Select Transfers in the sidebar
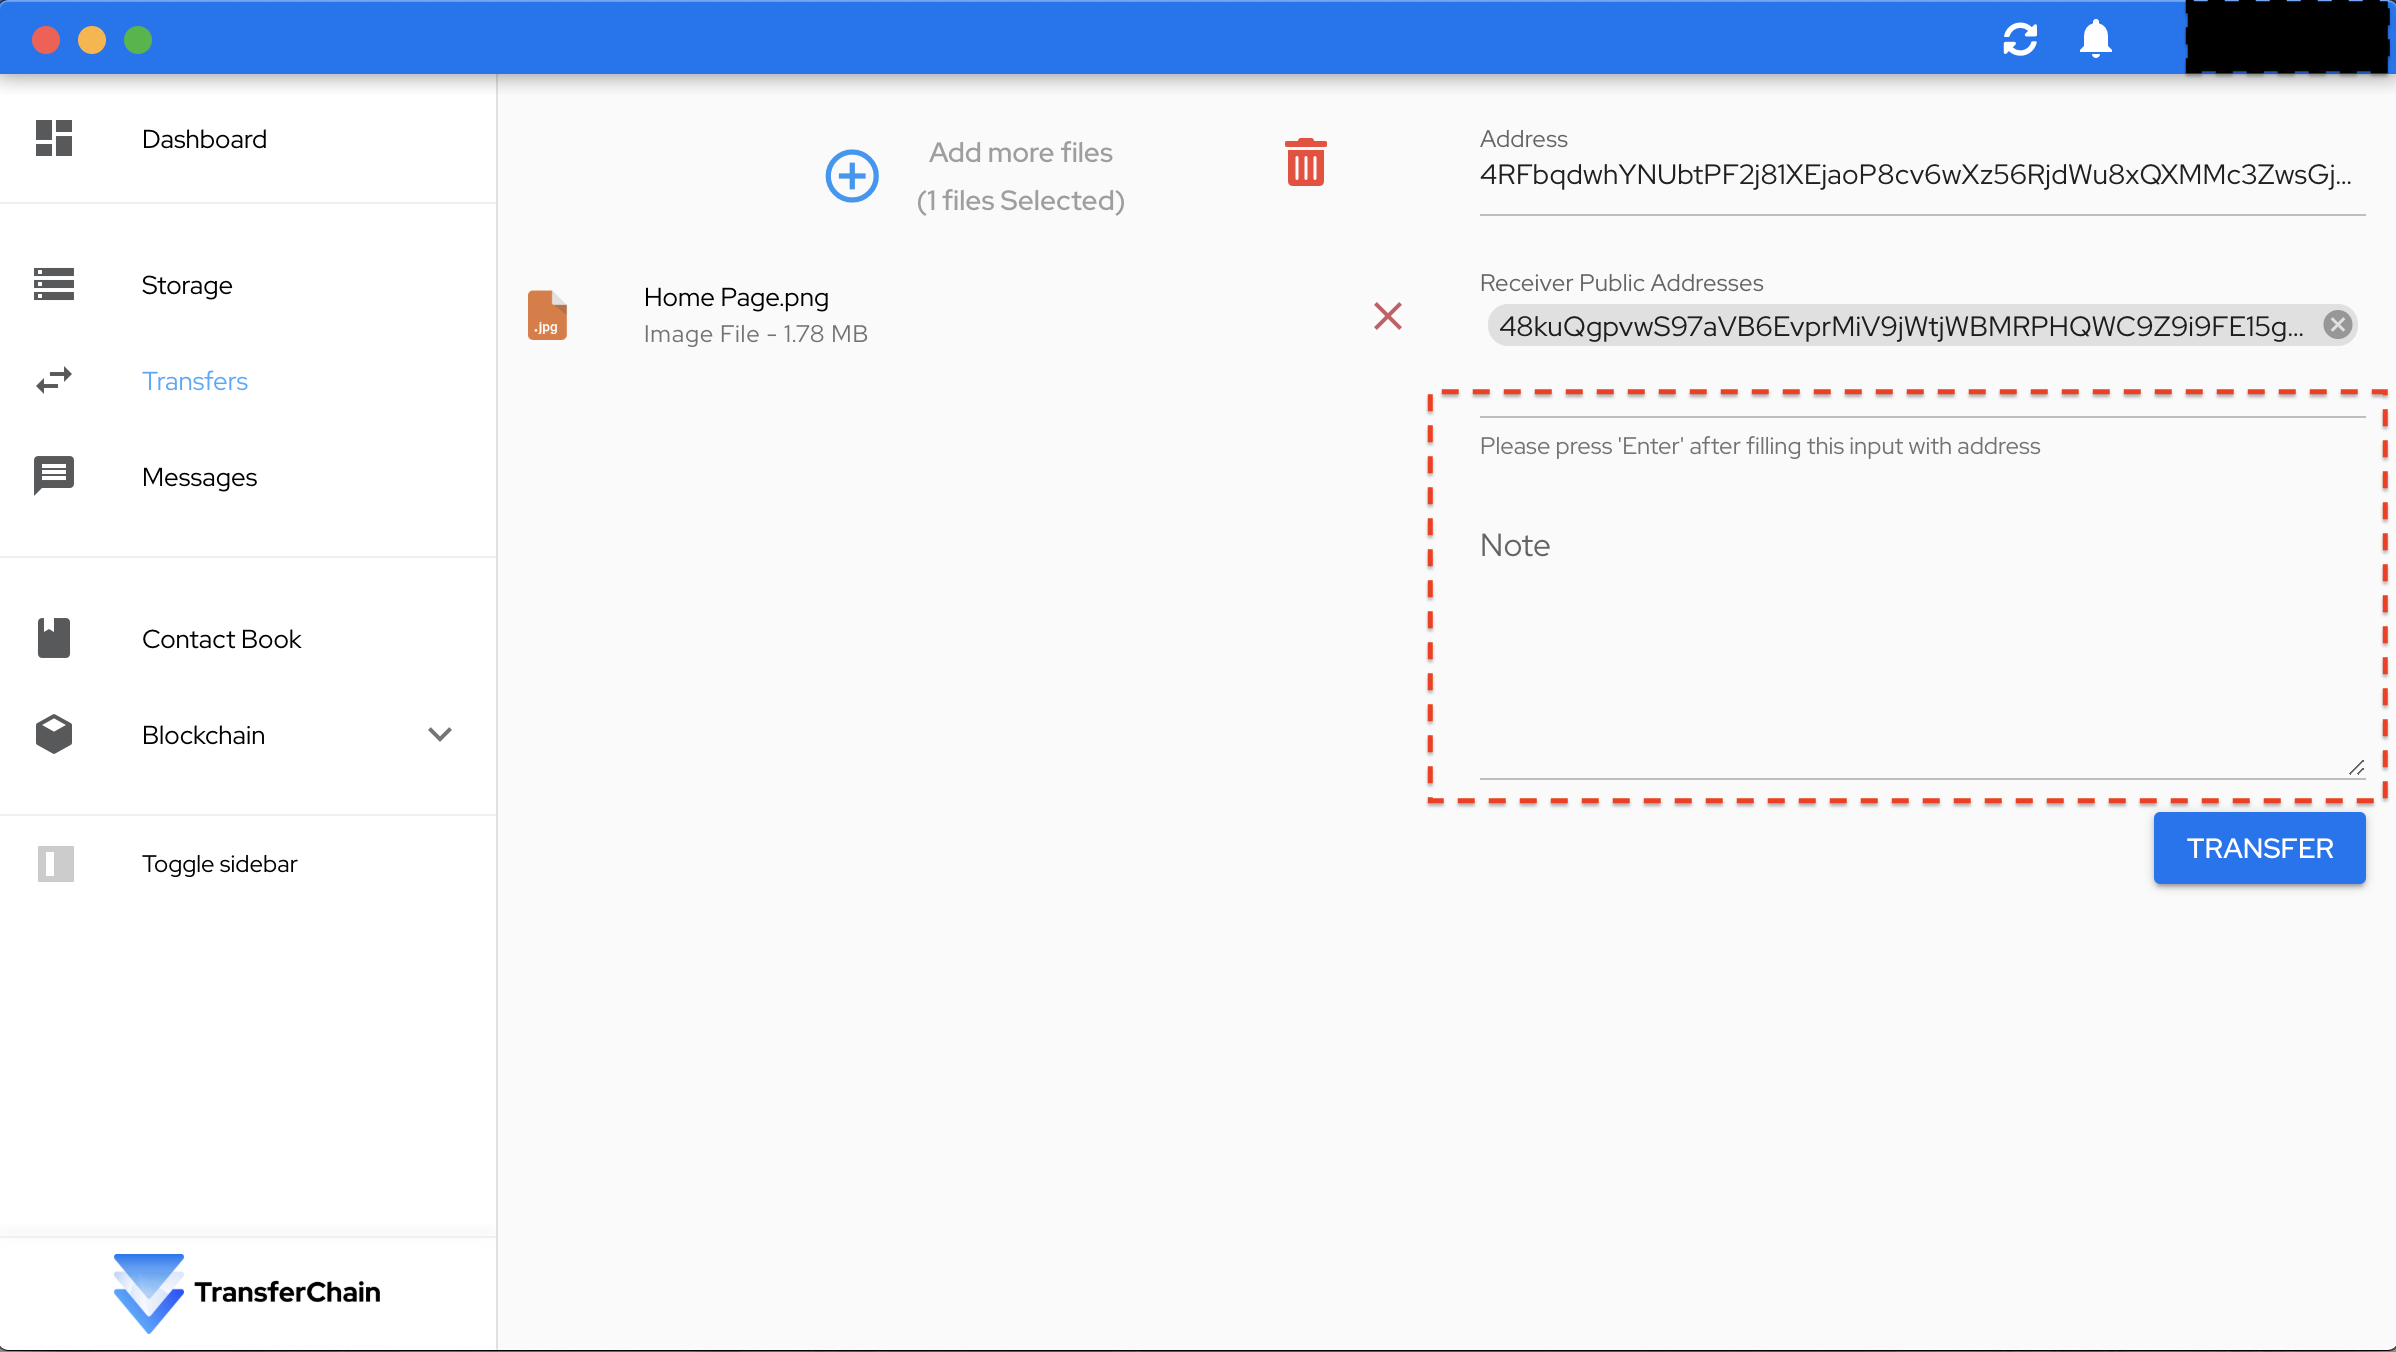Image resolution: width=2396 pixels, height=1352 pixels. pos(195,381)
